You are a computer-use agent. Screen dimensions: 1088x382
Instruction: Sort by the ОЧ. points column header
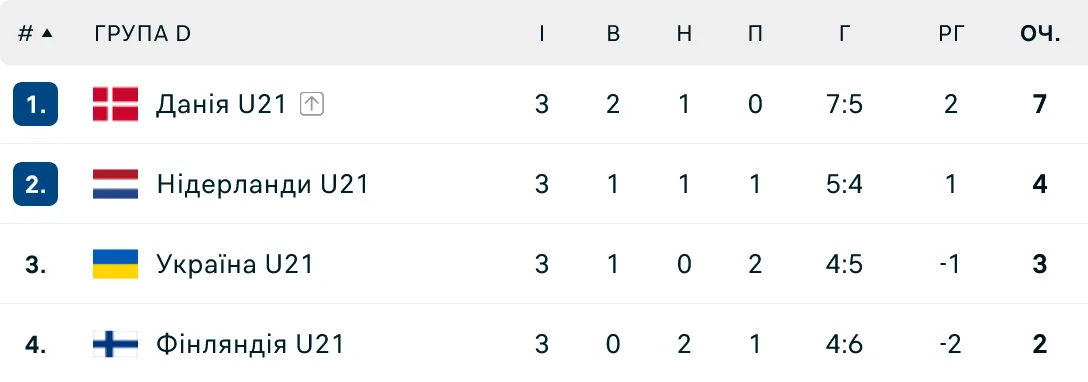tap(1039, 33)
